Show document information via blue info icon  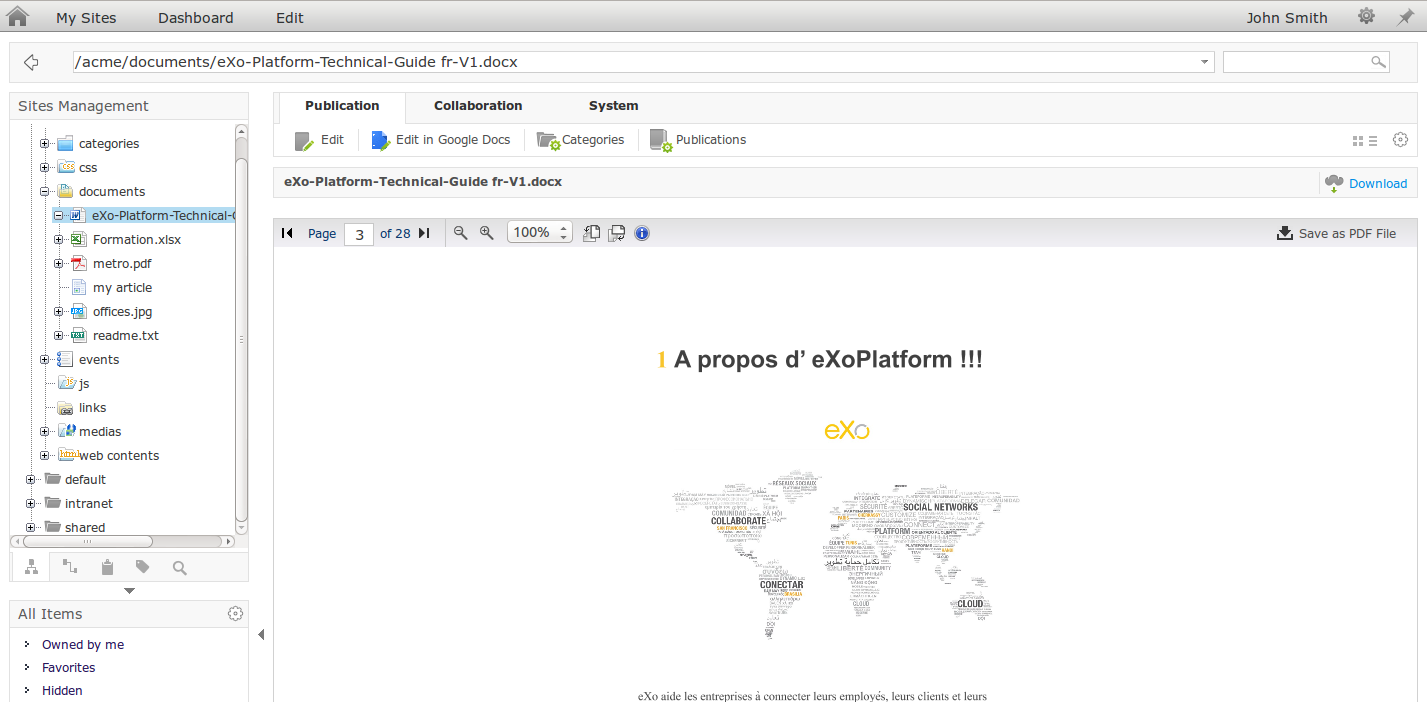pyautogui.click(x=642, y=233)
